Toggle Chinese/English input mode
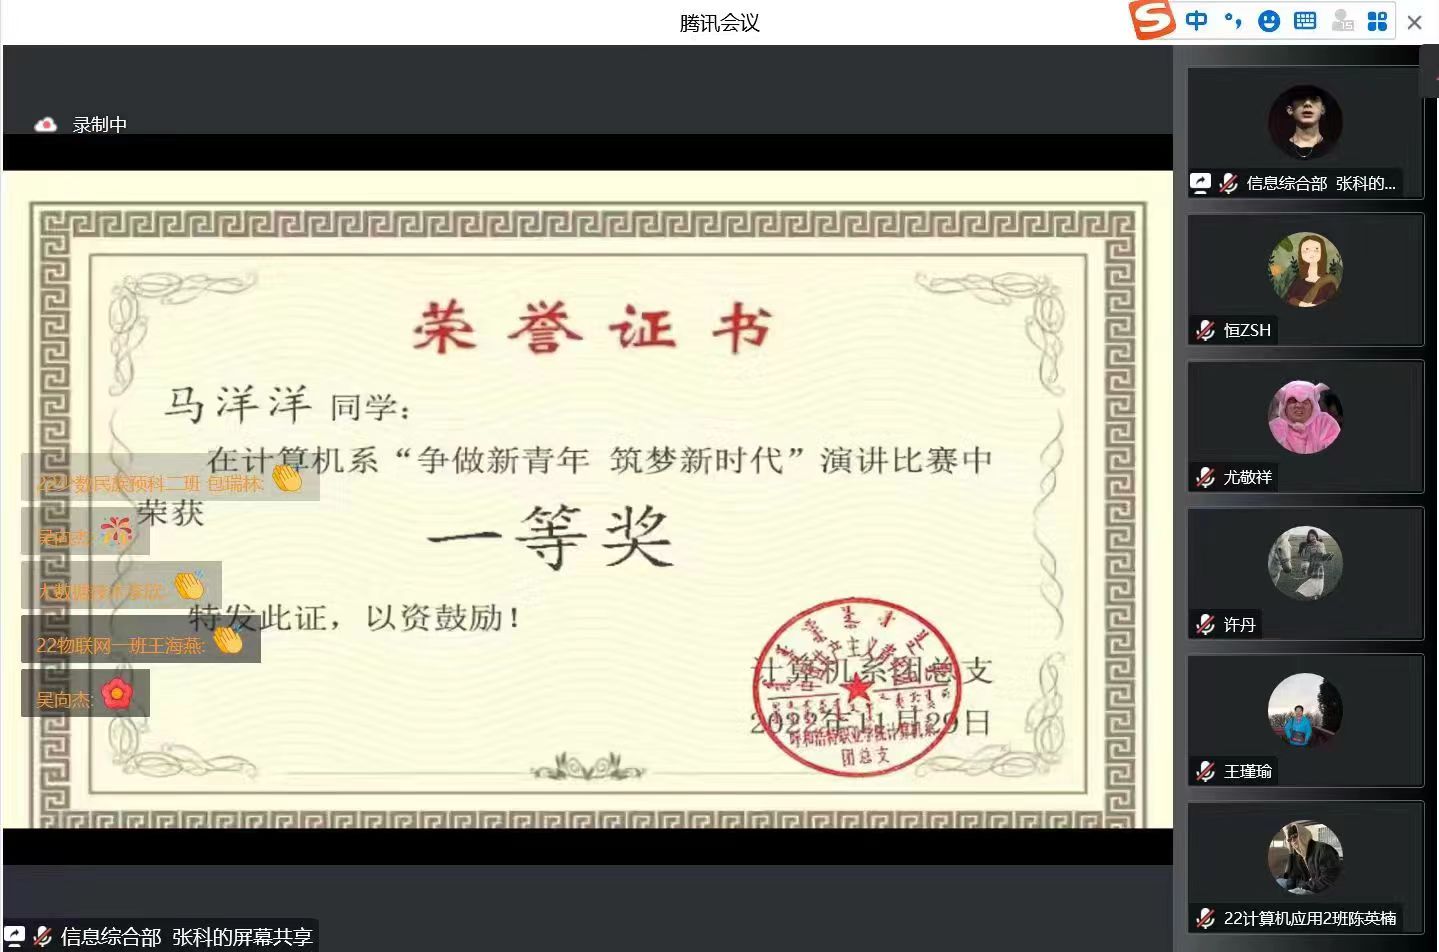 pyautogui.click(x=1196, y=21)
